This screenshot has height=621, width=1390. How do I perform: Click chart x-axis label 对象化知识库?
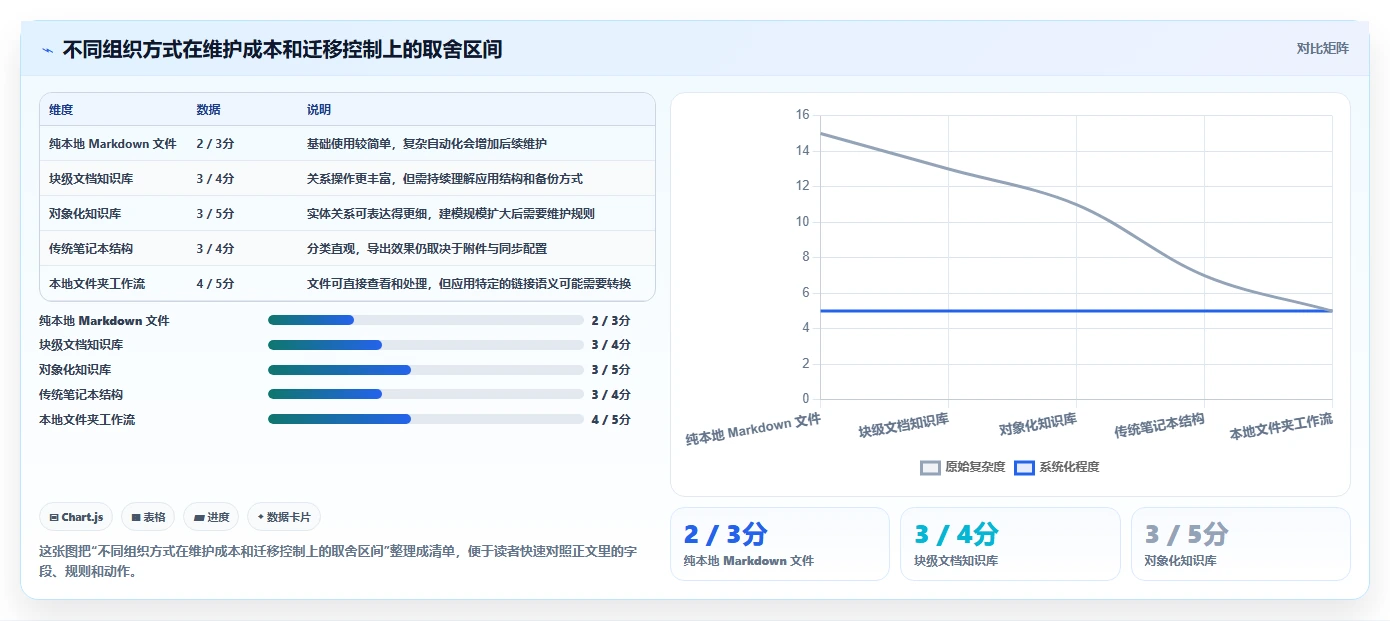(x=1038, y=425)
